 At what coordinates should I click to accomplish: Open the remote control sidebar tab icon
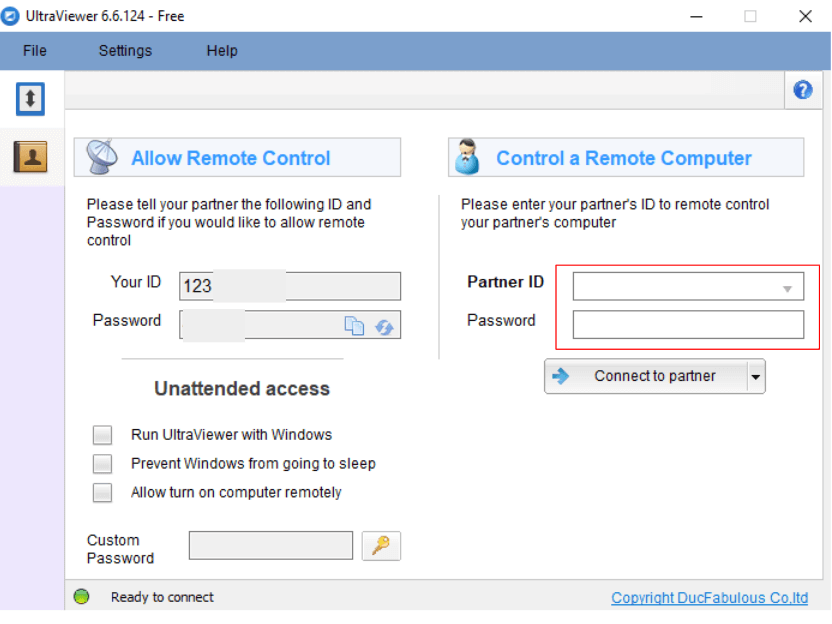[31, 98]
